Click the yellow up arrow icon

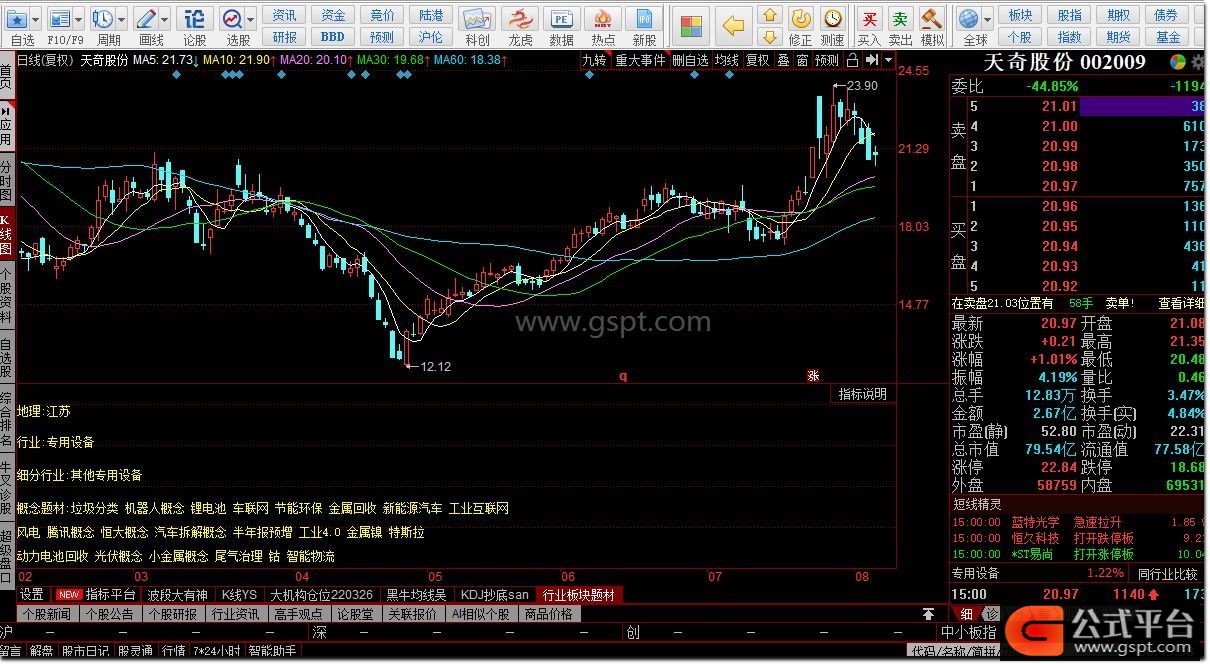tap(769, 15)
